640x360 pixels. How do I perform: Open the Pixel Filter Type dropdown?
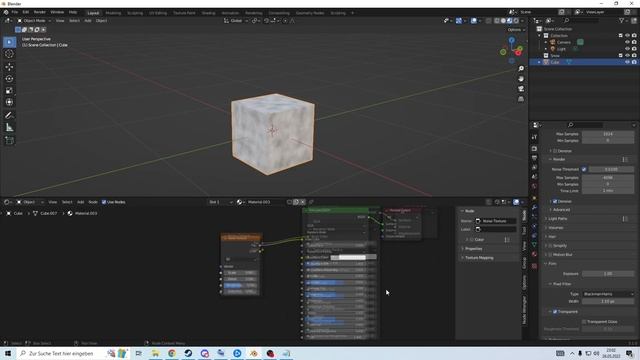tap(608, 294)
